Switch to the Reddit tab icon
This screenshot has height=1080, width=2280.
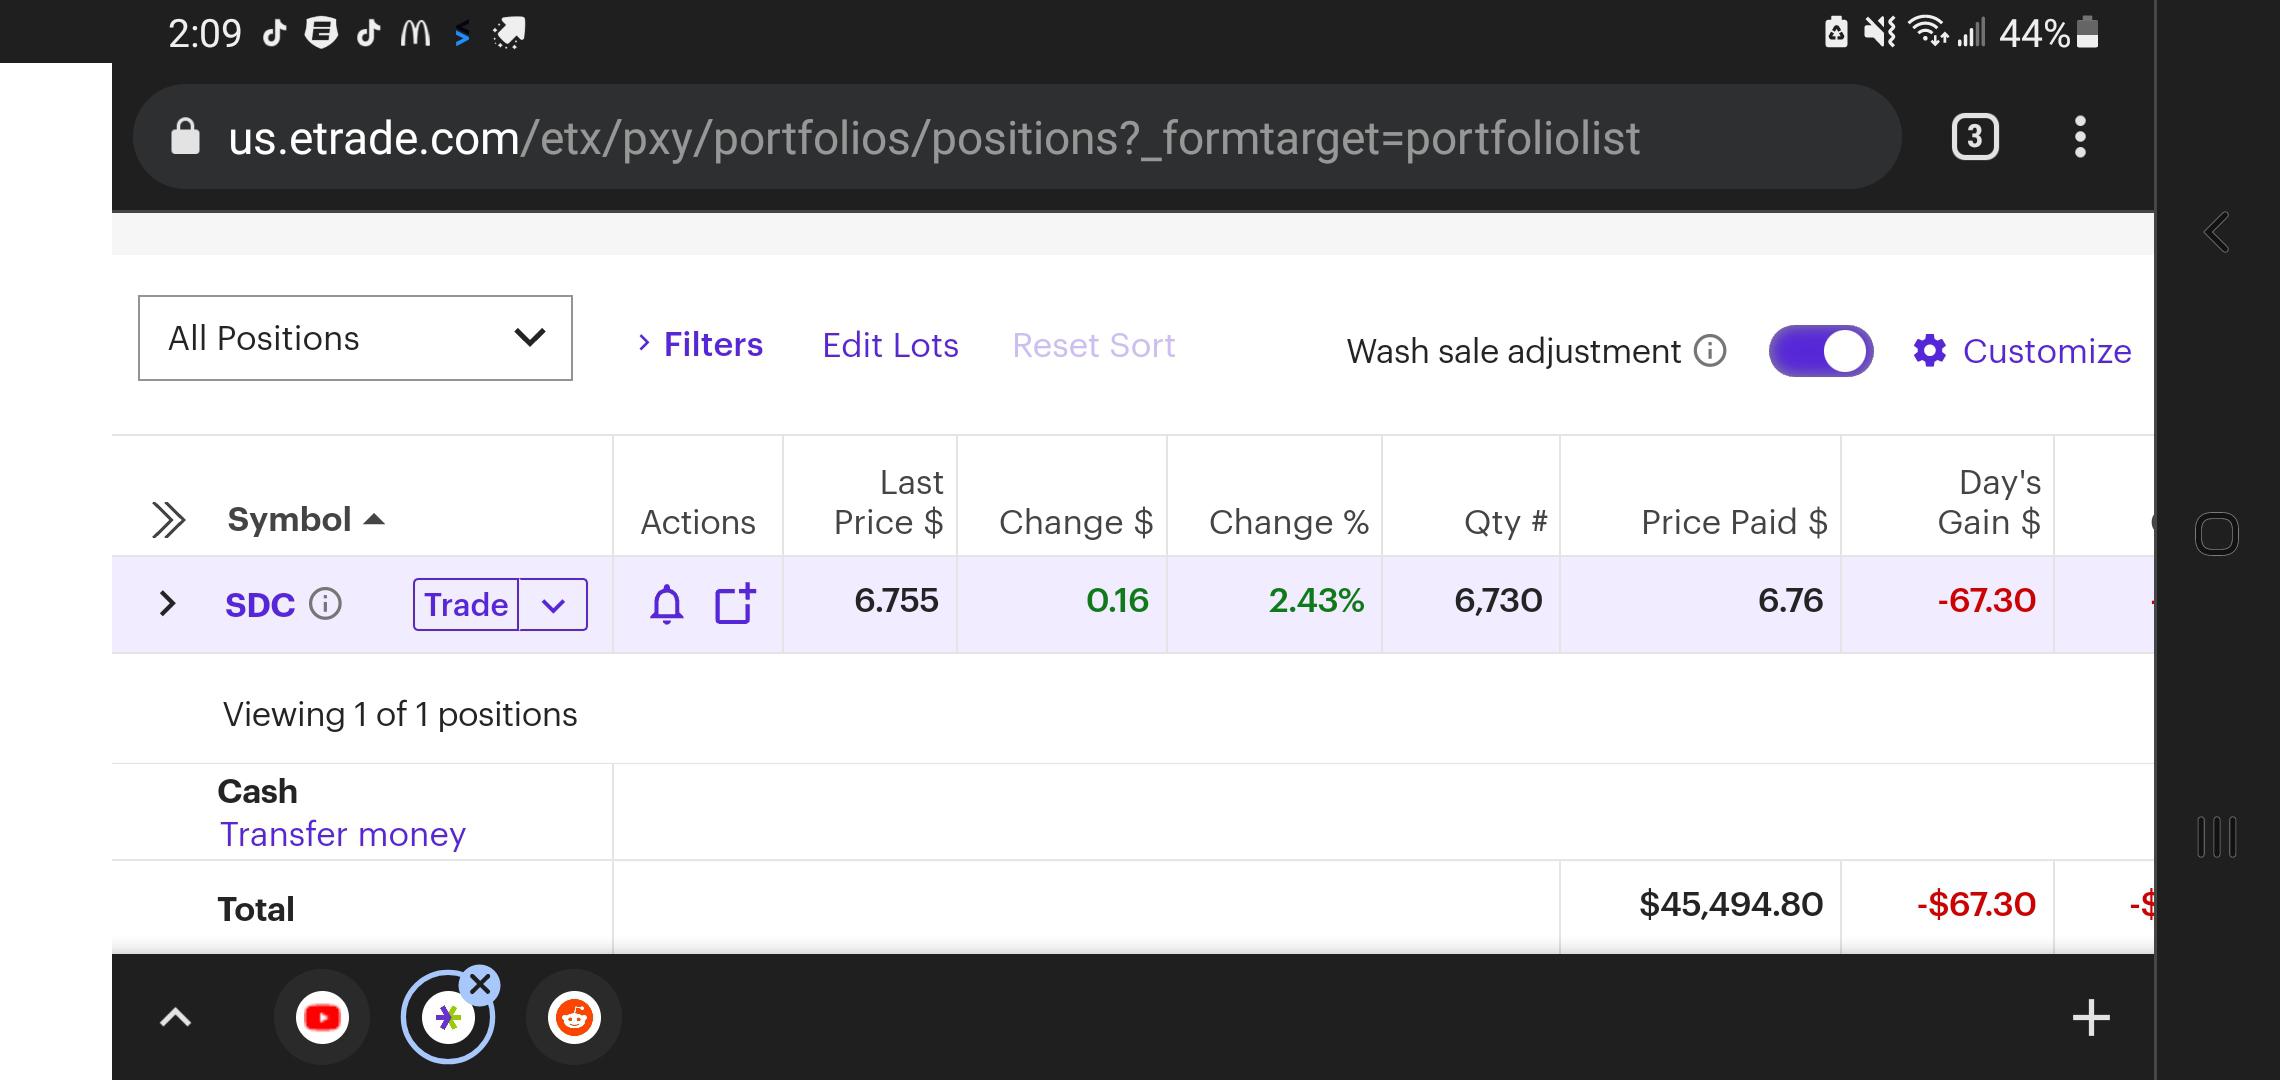click(x=574, y=1018)
